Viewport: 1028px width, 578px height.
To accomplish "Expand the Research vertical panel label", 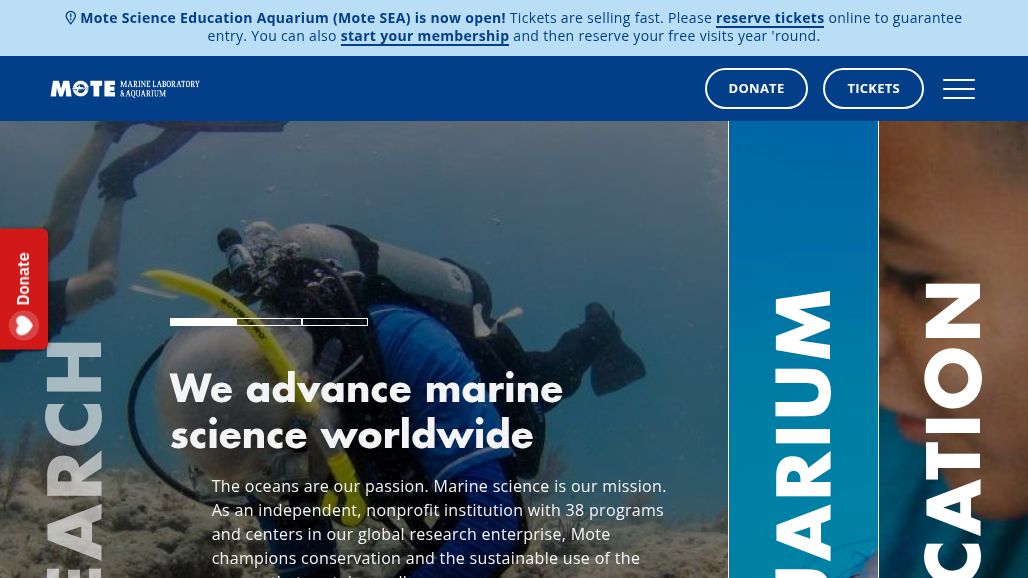I will click(74, 459).
